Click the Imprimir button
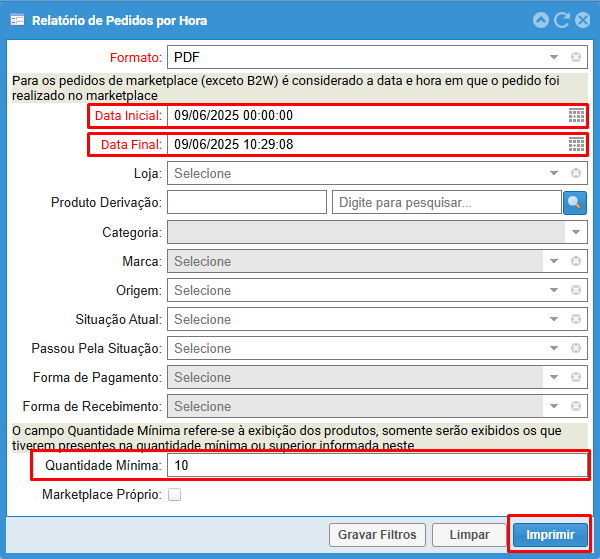Screen dimensions: 600x559 (550, 535)
